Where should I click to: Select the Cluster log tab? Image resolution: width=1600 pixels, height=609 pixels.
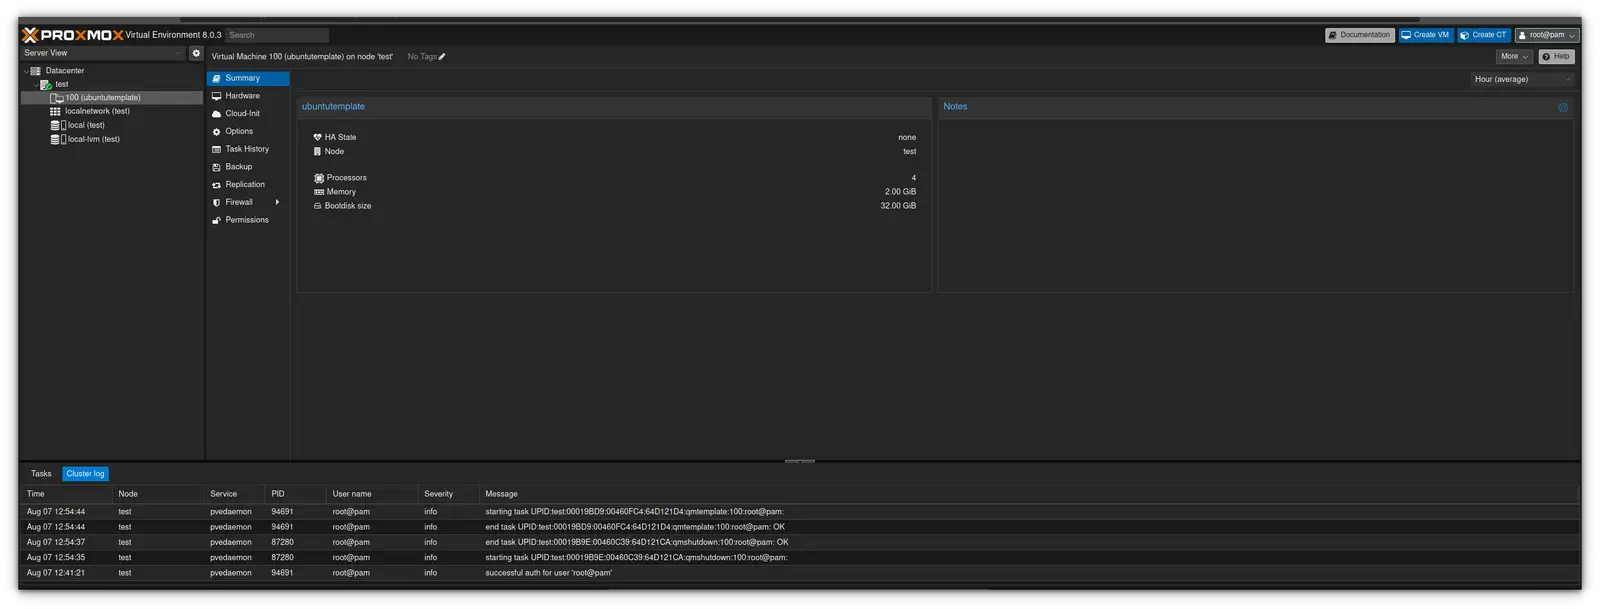(85, 474)
